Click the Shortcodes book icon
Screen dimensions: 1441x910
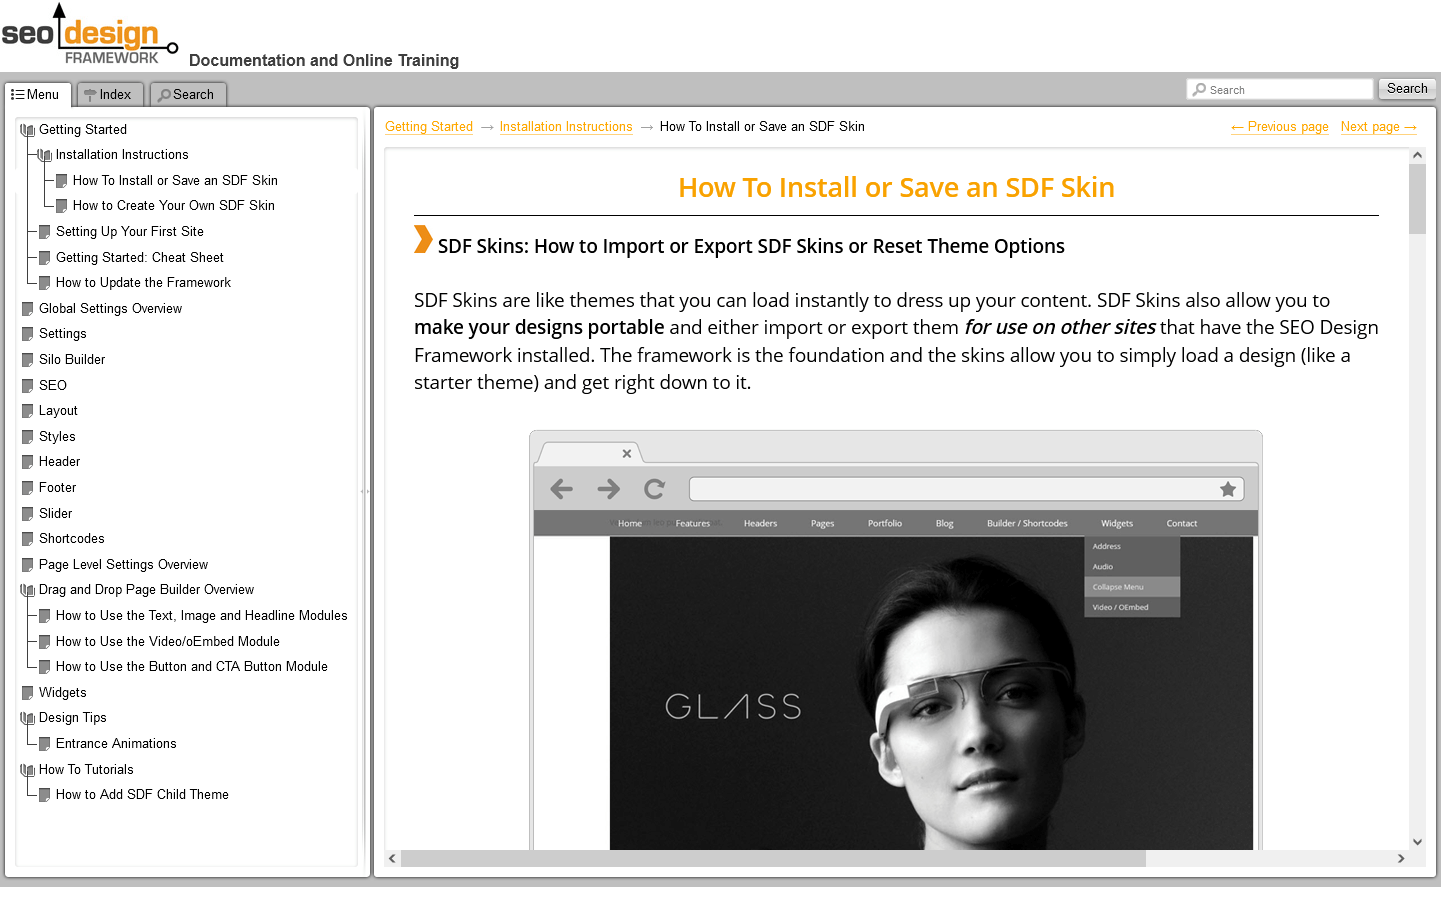28,539
